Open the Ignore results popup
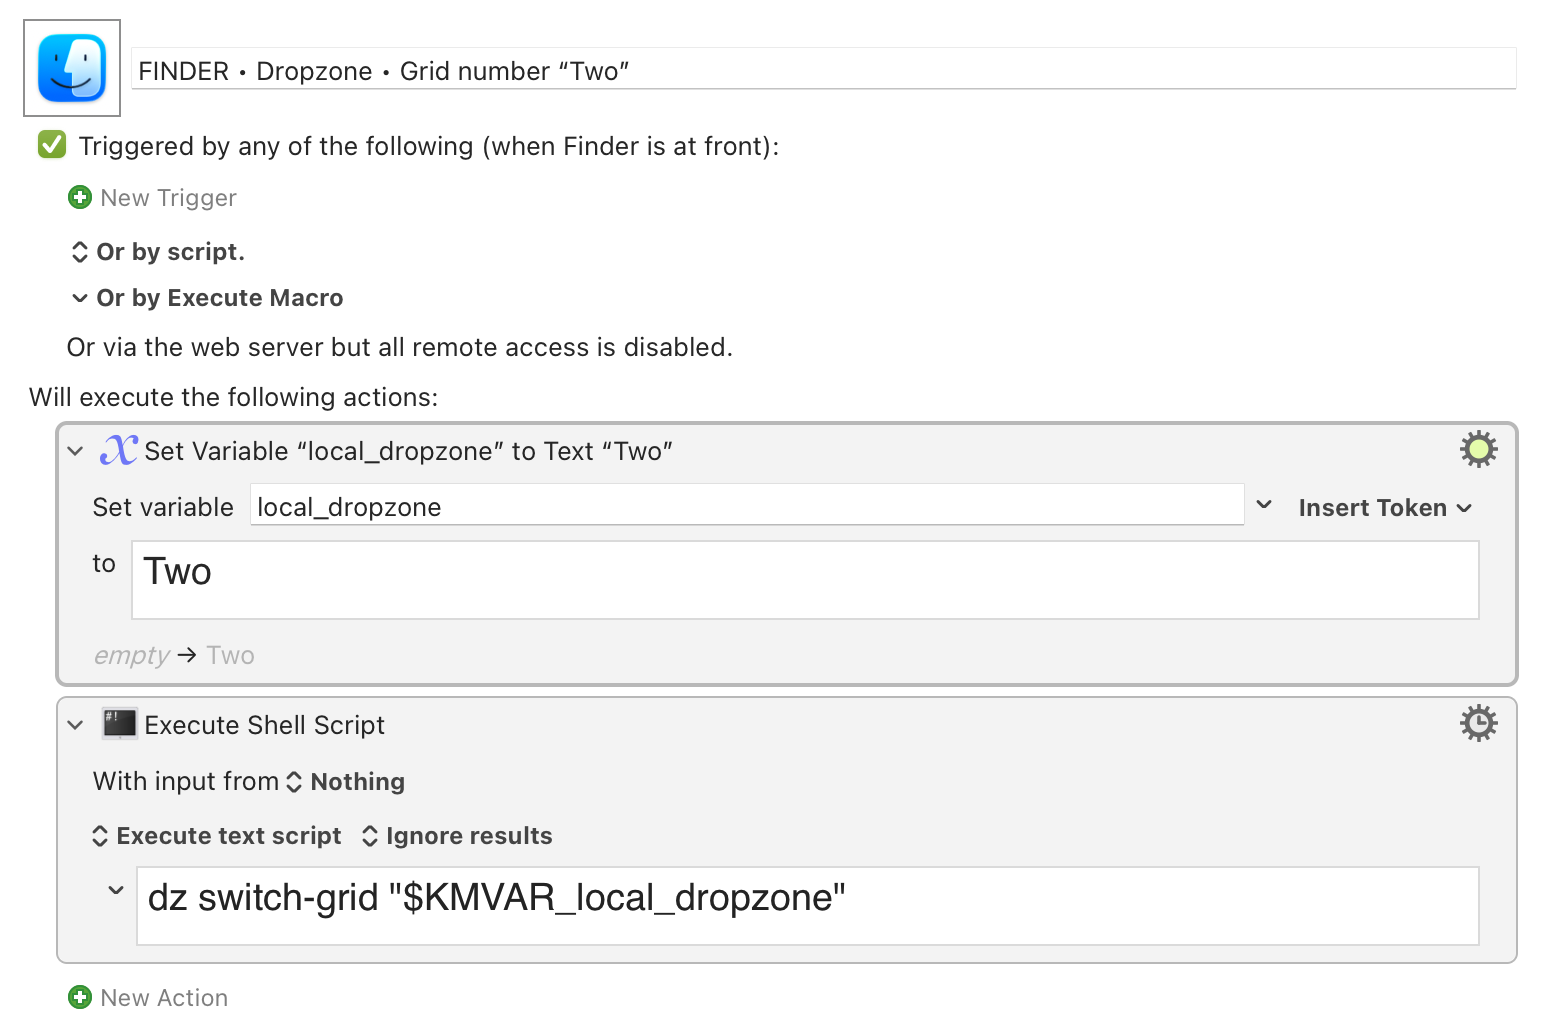Viewport: 1542px width, 1036px height. 457,836
